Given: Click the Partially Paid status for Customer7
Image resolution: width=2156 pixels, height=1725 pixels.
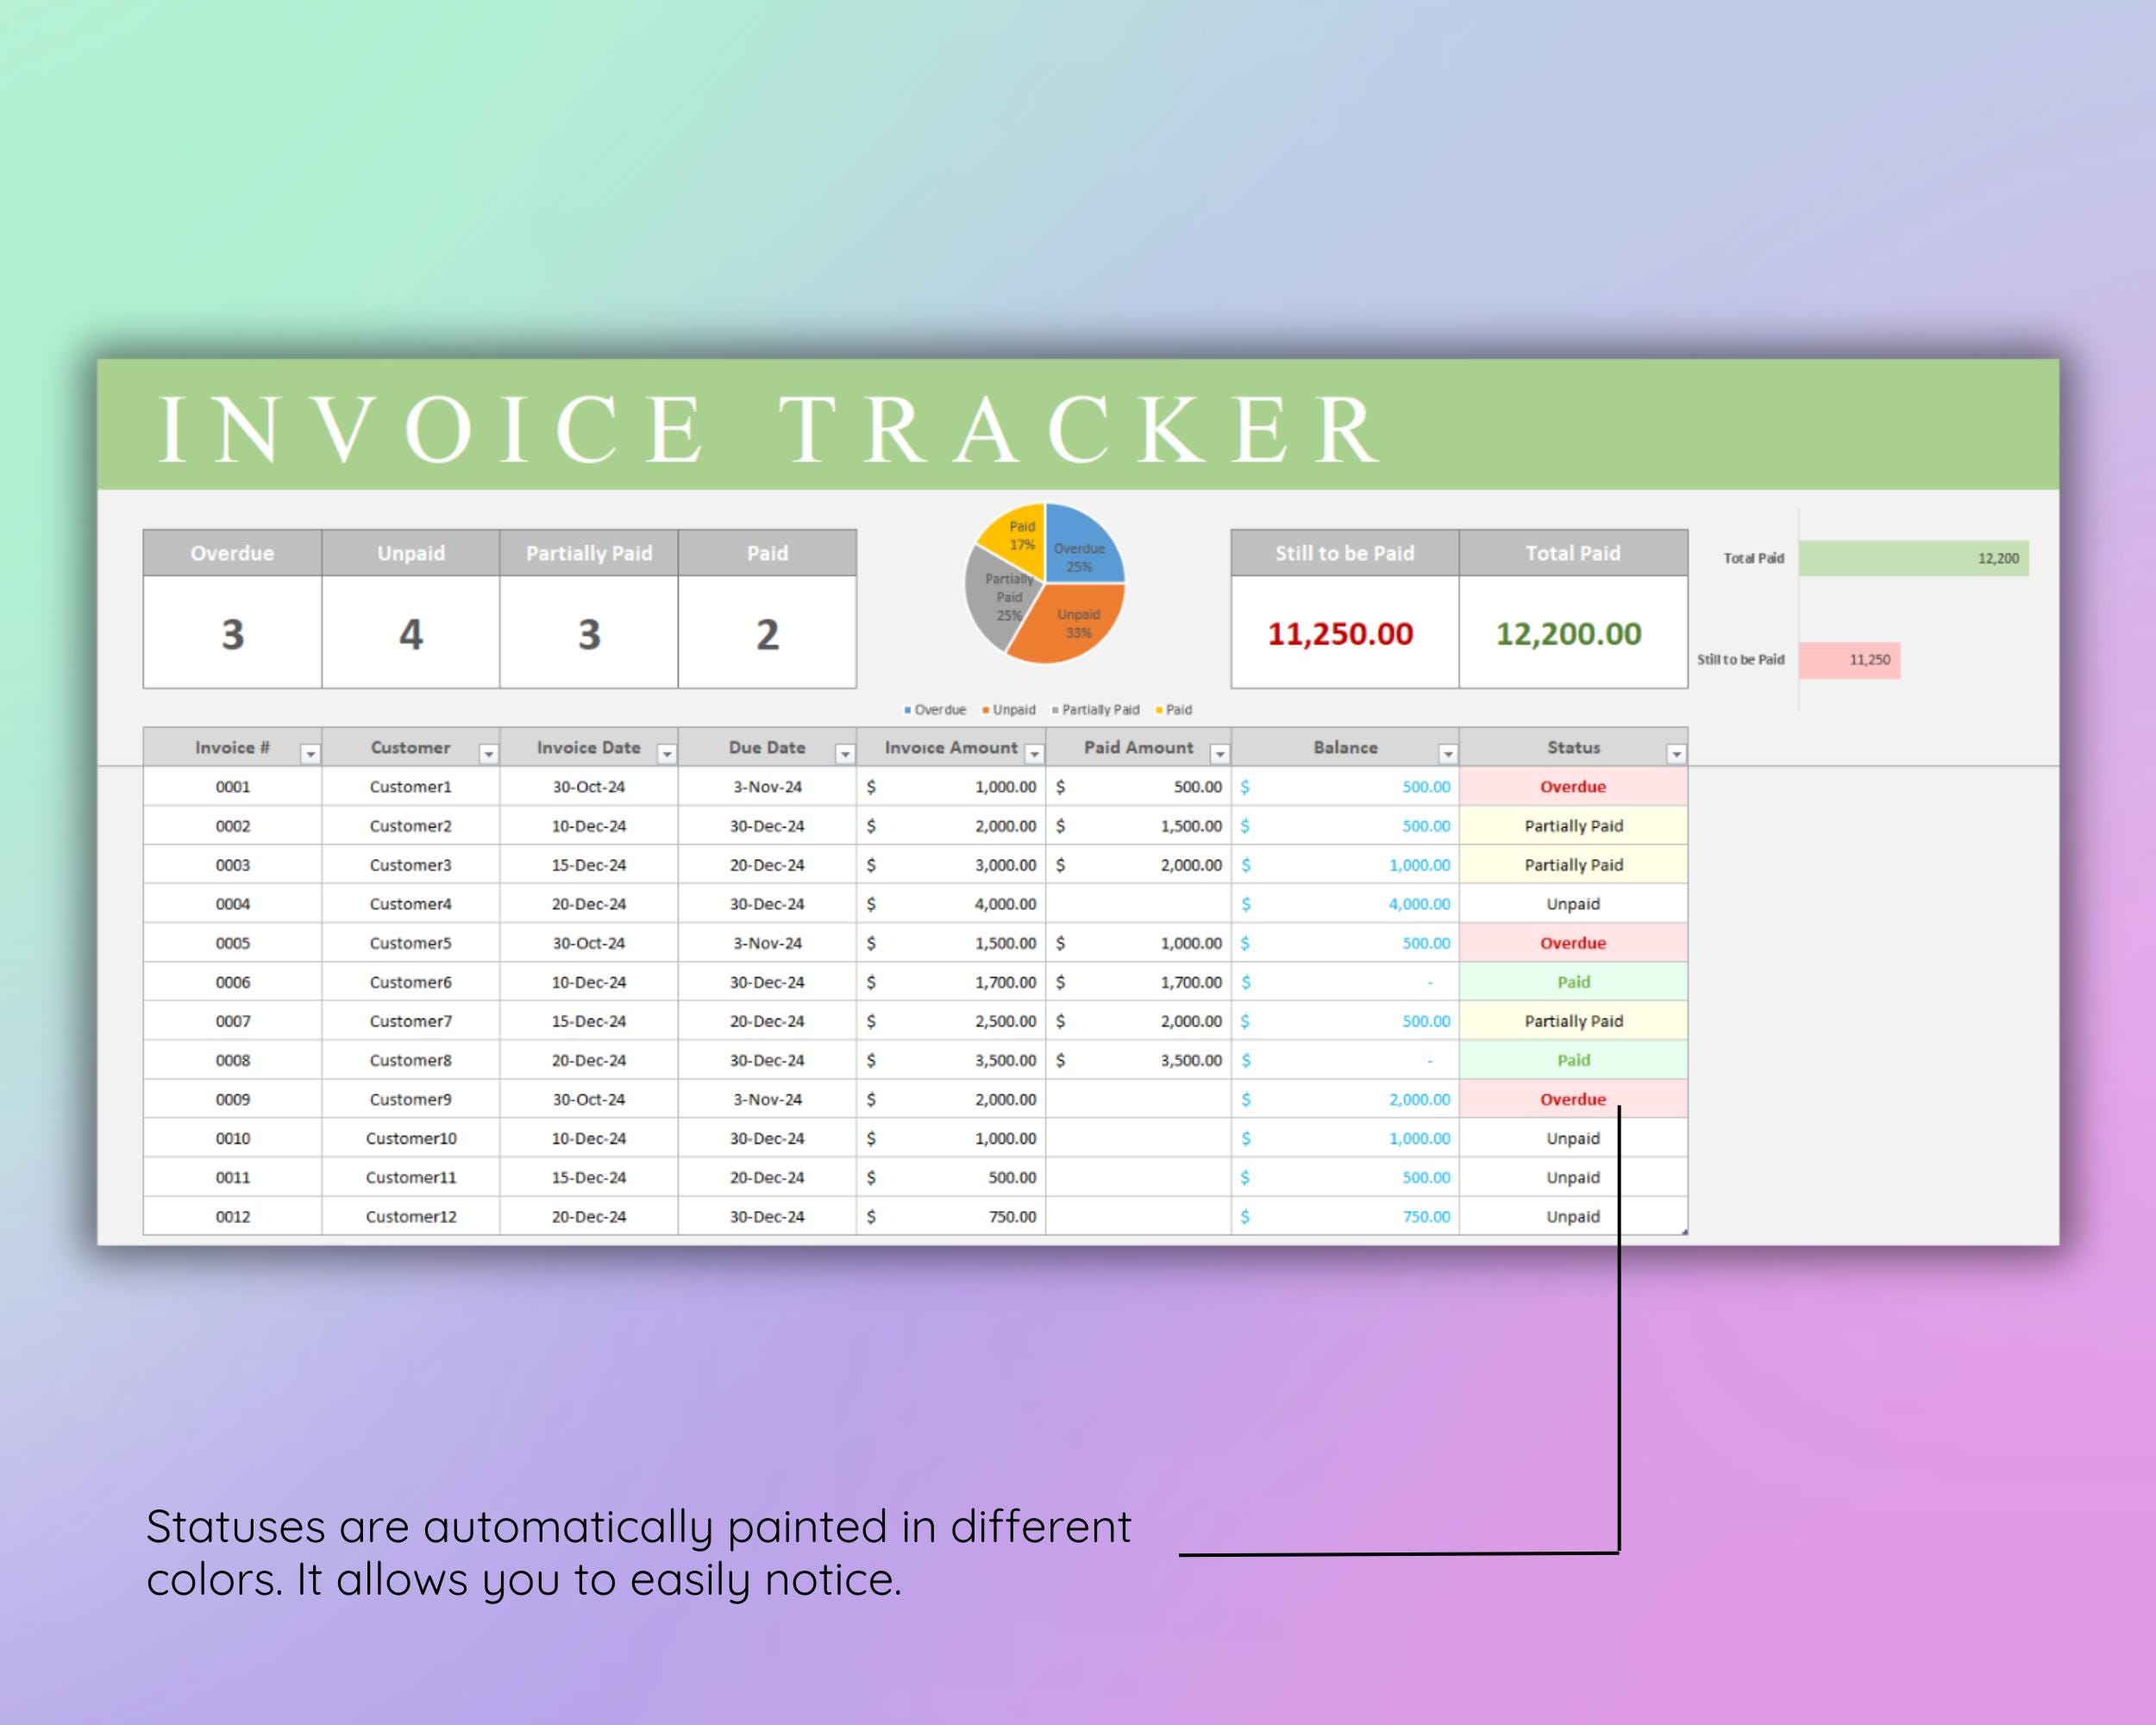Looking at the screenshot, I should [x=1573, y=1021].
